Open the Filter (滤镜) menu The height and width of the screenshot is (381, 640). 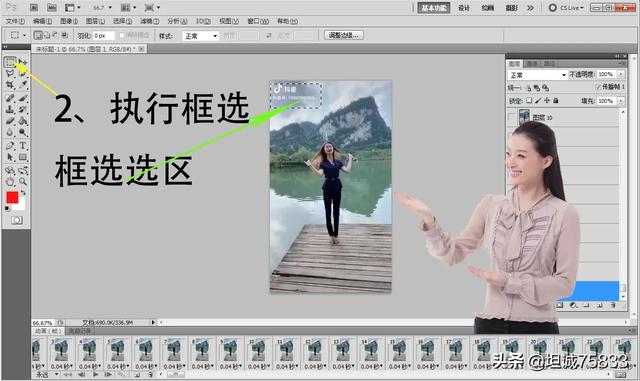149,21
